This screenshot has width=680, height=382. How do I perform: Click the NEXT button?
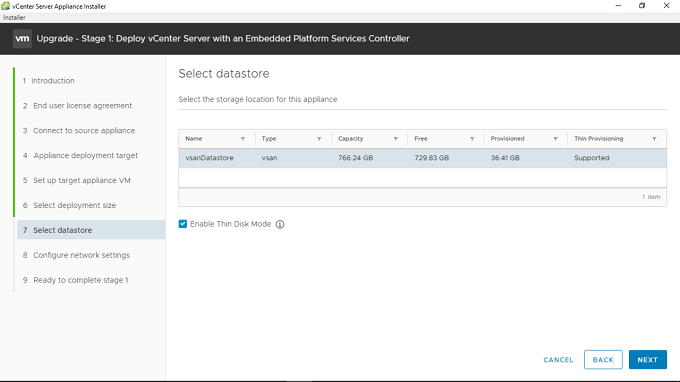647,359
